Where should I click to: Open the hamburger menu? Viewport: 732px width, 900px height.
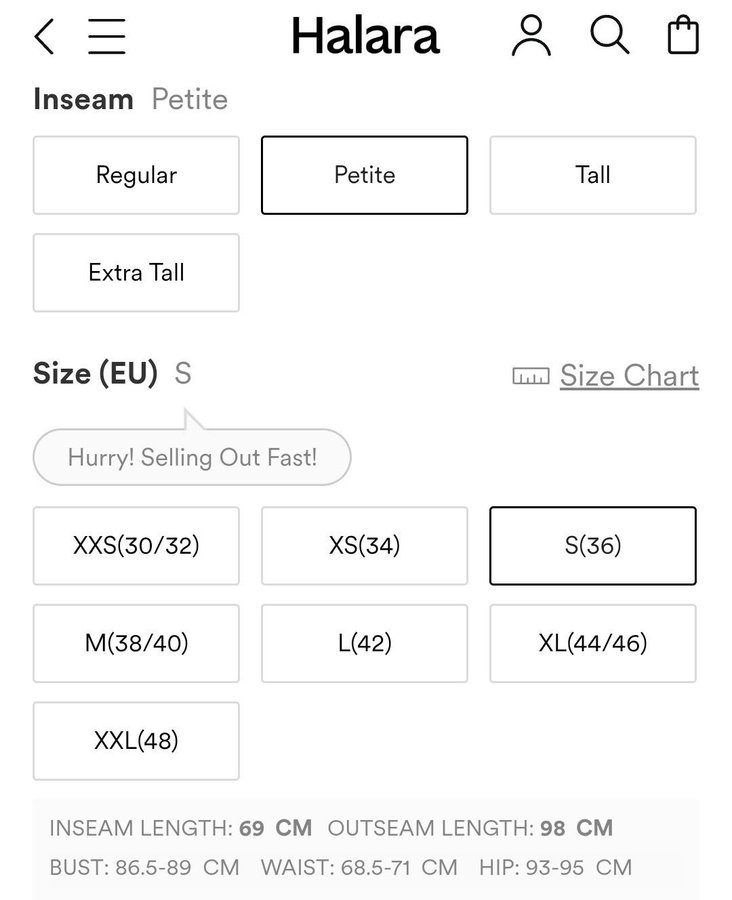point(106,37)
